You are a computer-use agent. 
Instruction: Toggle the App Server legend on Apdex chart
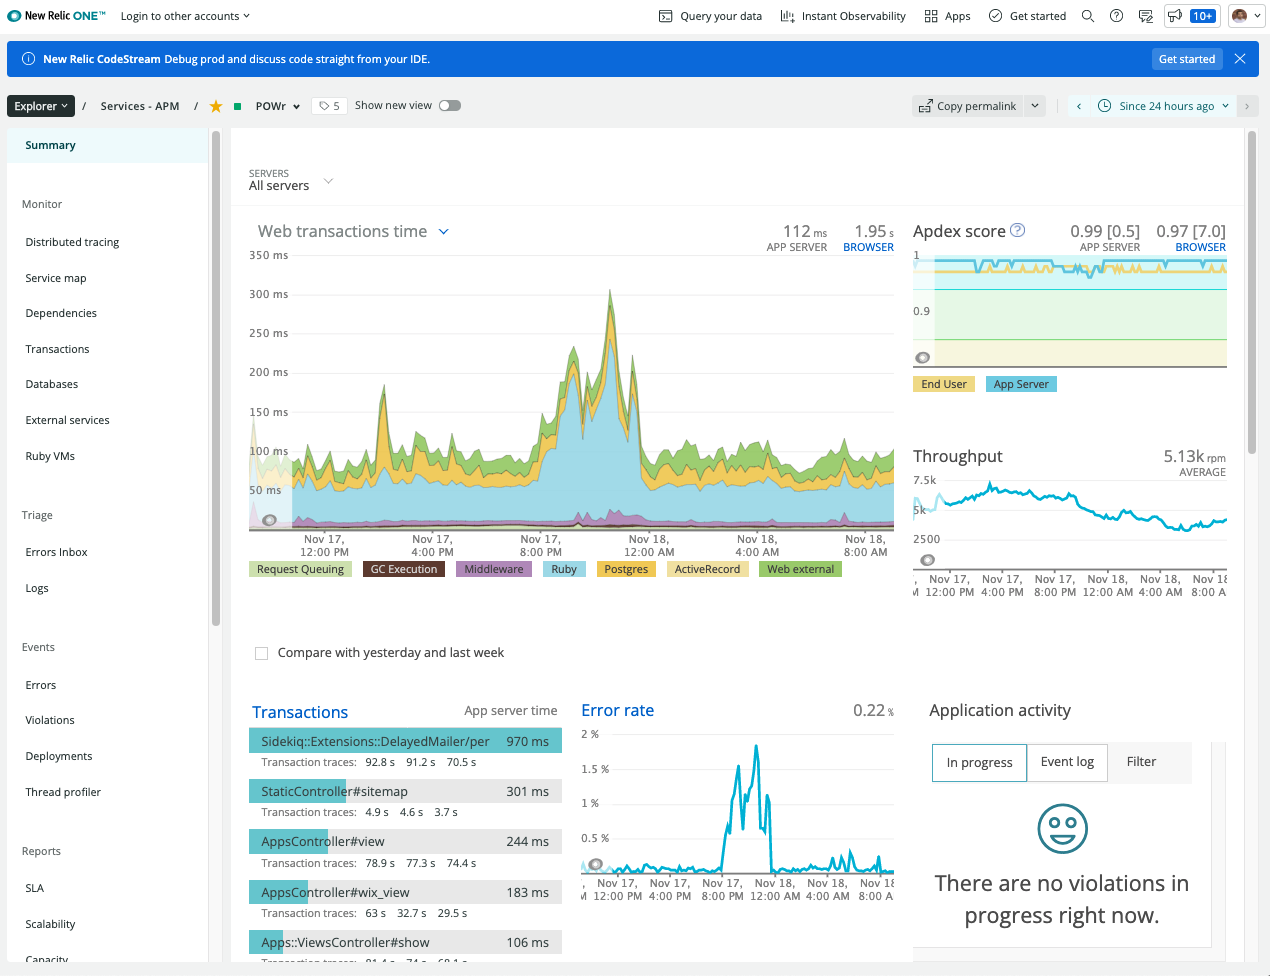click(x=1020, y=383)
